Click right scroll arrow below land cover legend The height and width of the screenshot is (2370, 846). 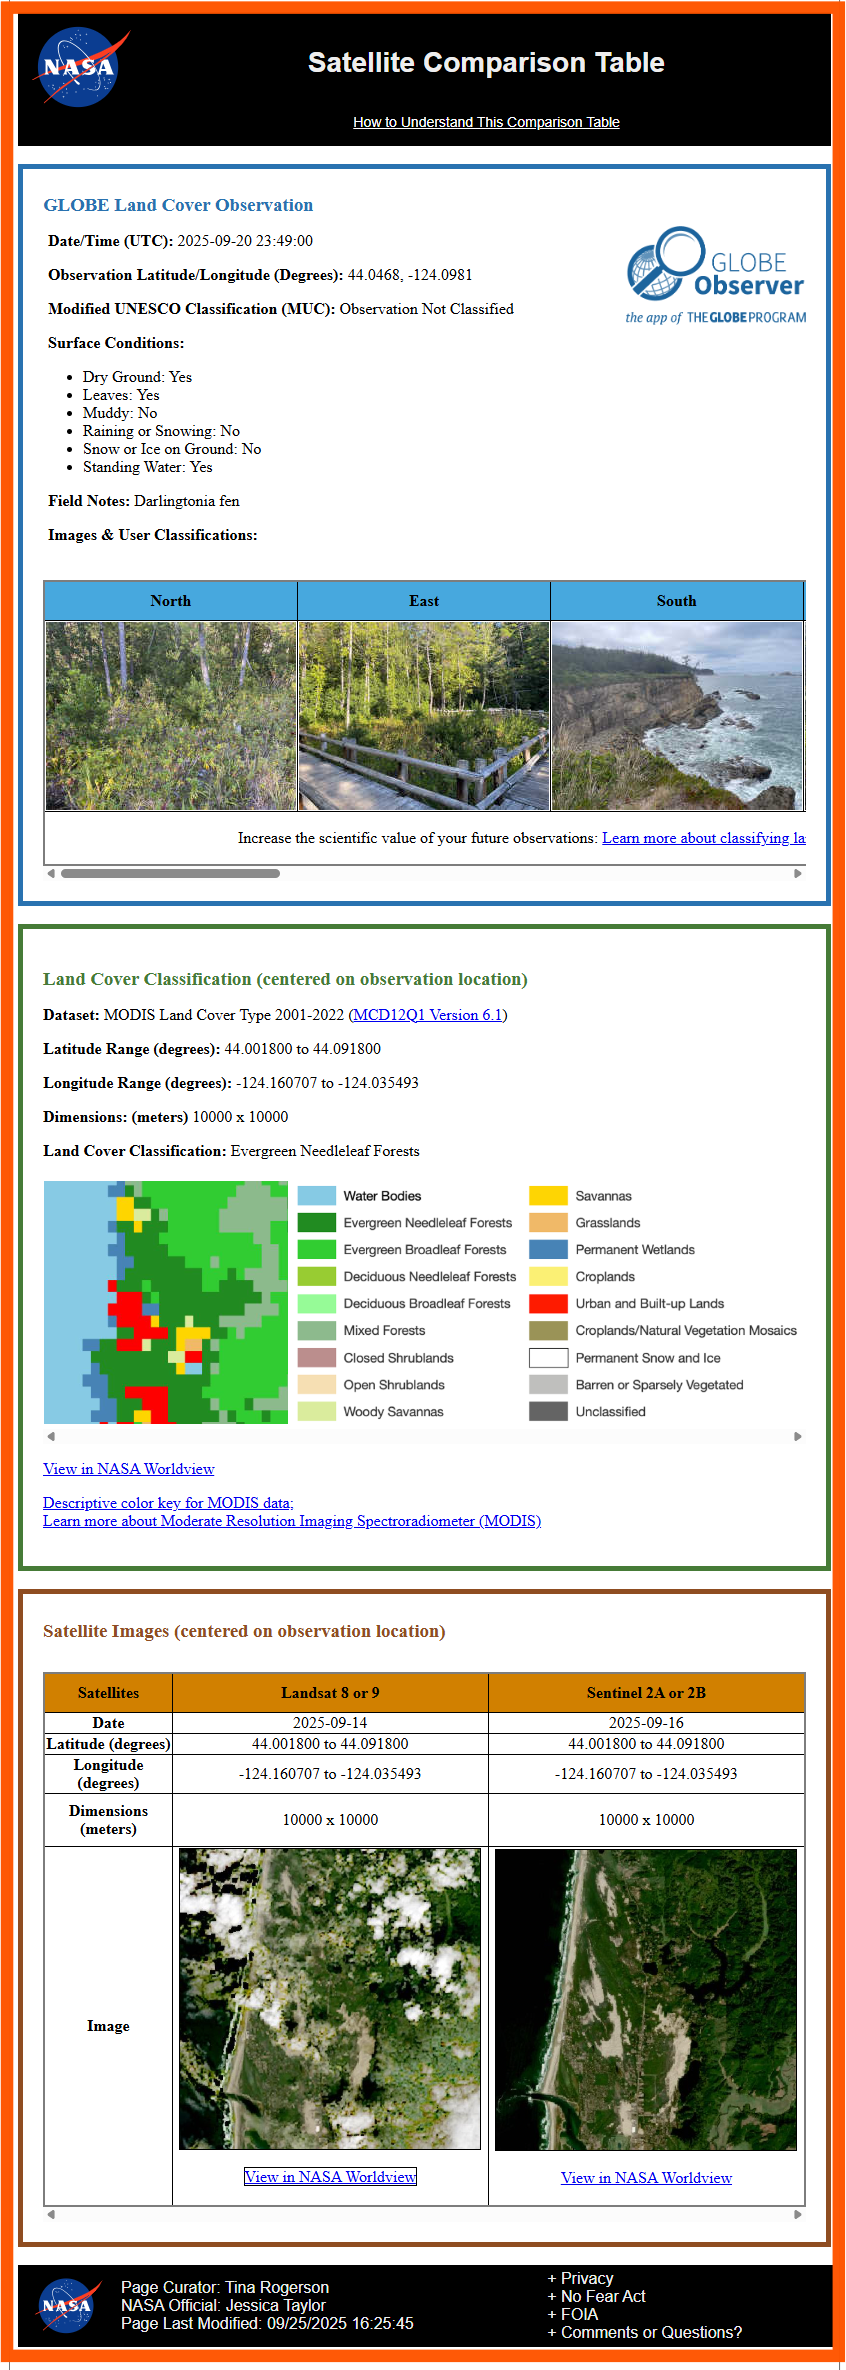pos(797,1437)
